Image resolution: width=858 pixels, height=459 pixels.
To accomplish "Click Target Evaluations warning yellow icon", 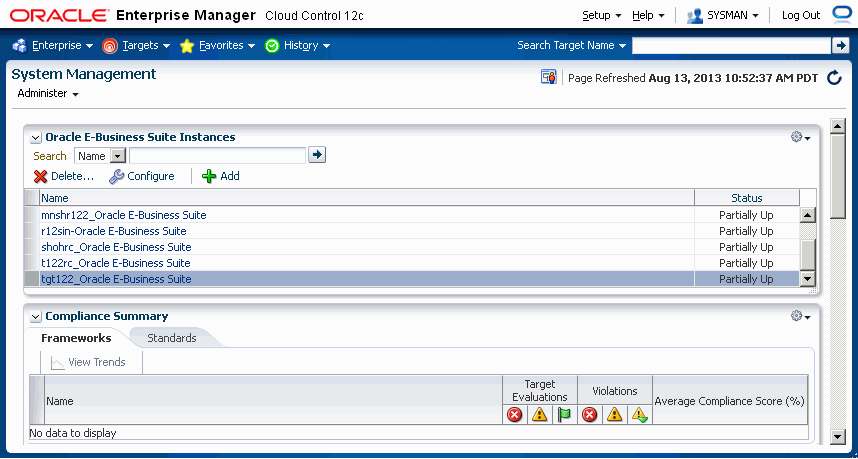I will (540, 416).
